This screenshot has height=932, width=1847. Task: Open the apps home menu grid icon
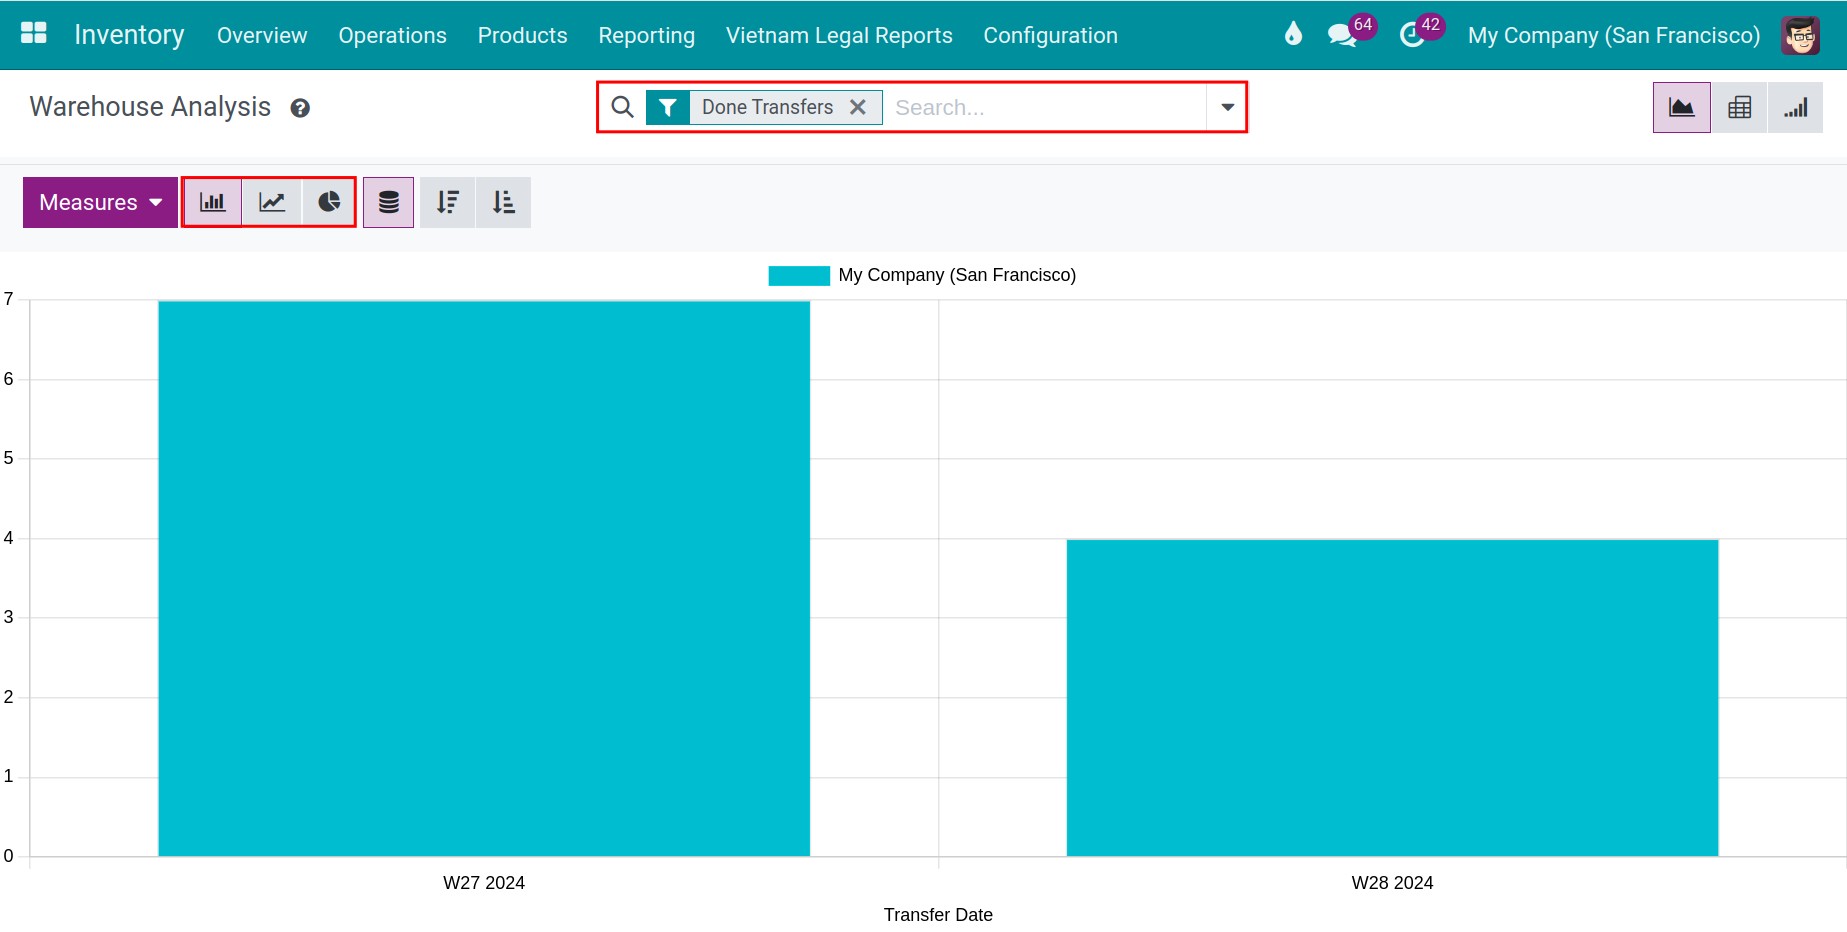[34, 34]
